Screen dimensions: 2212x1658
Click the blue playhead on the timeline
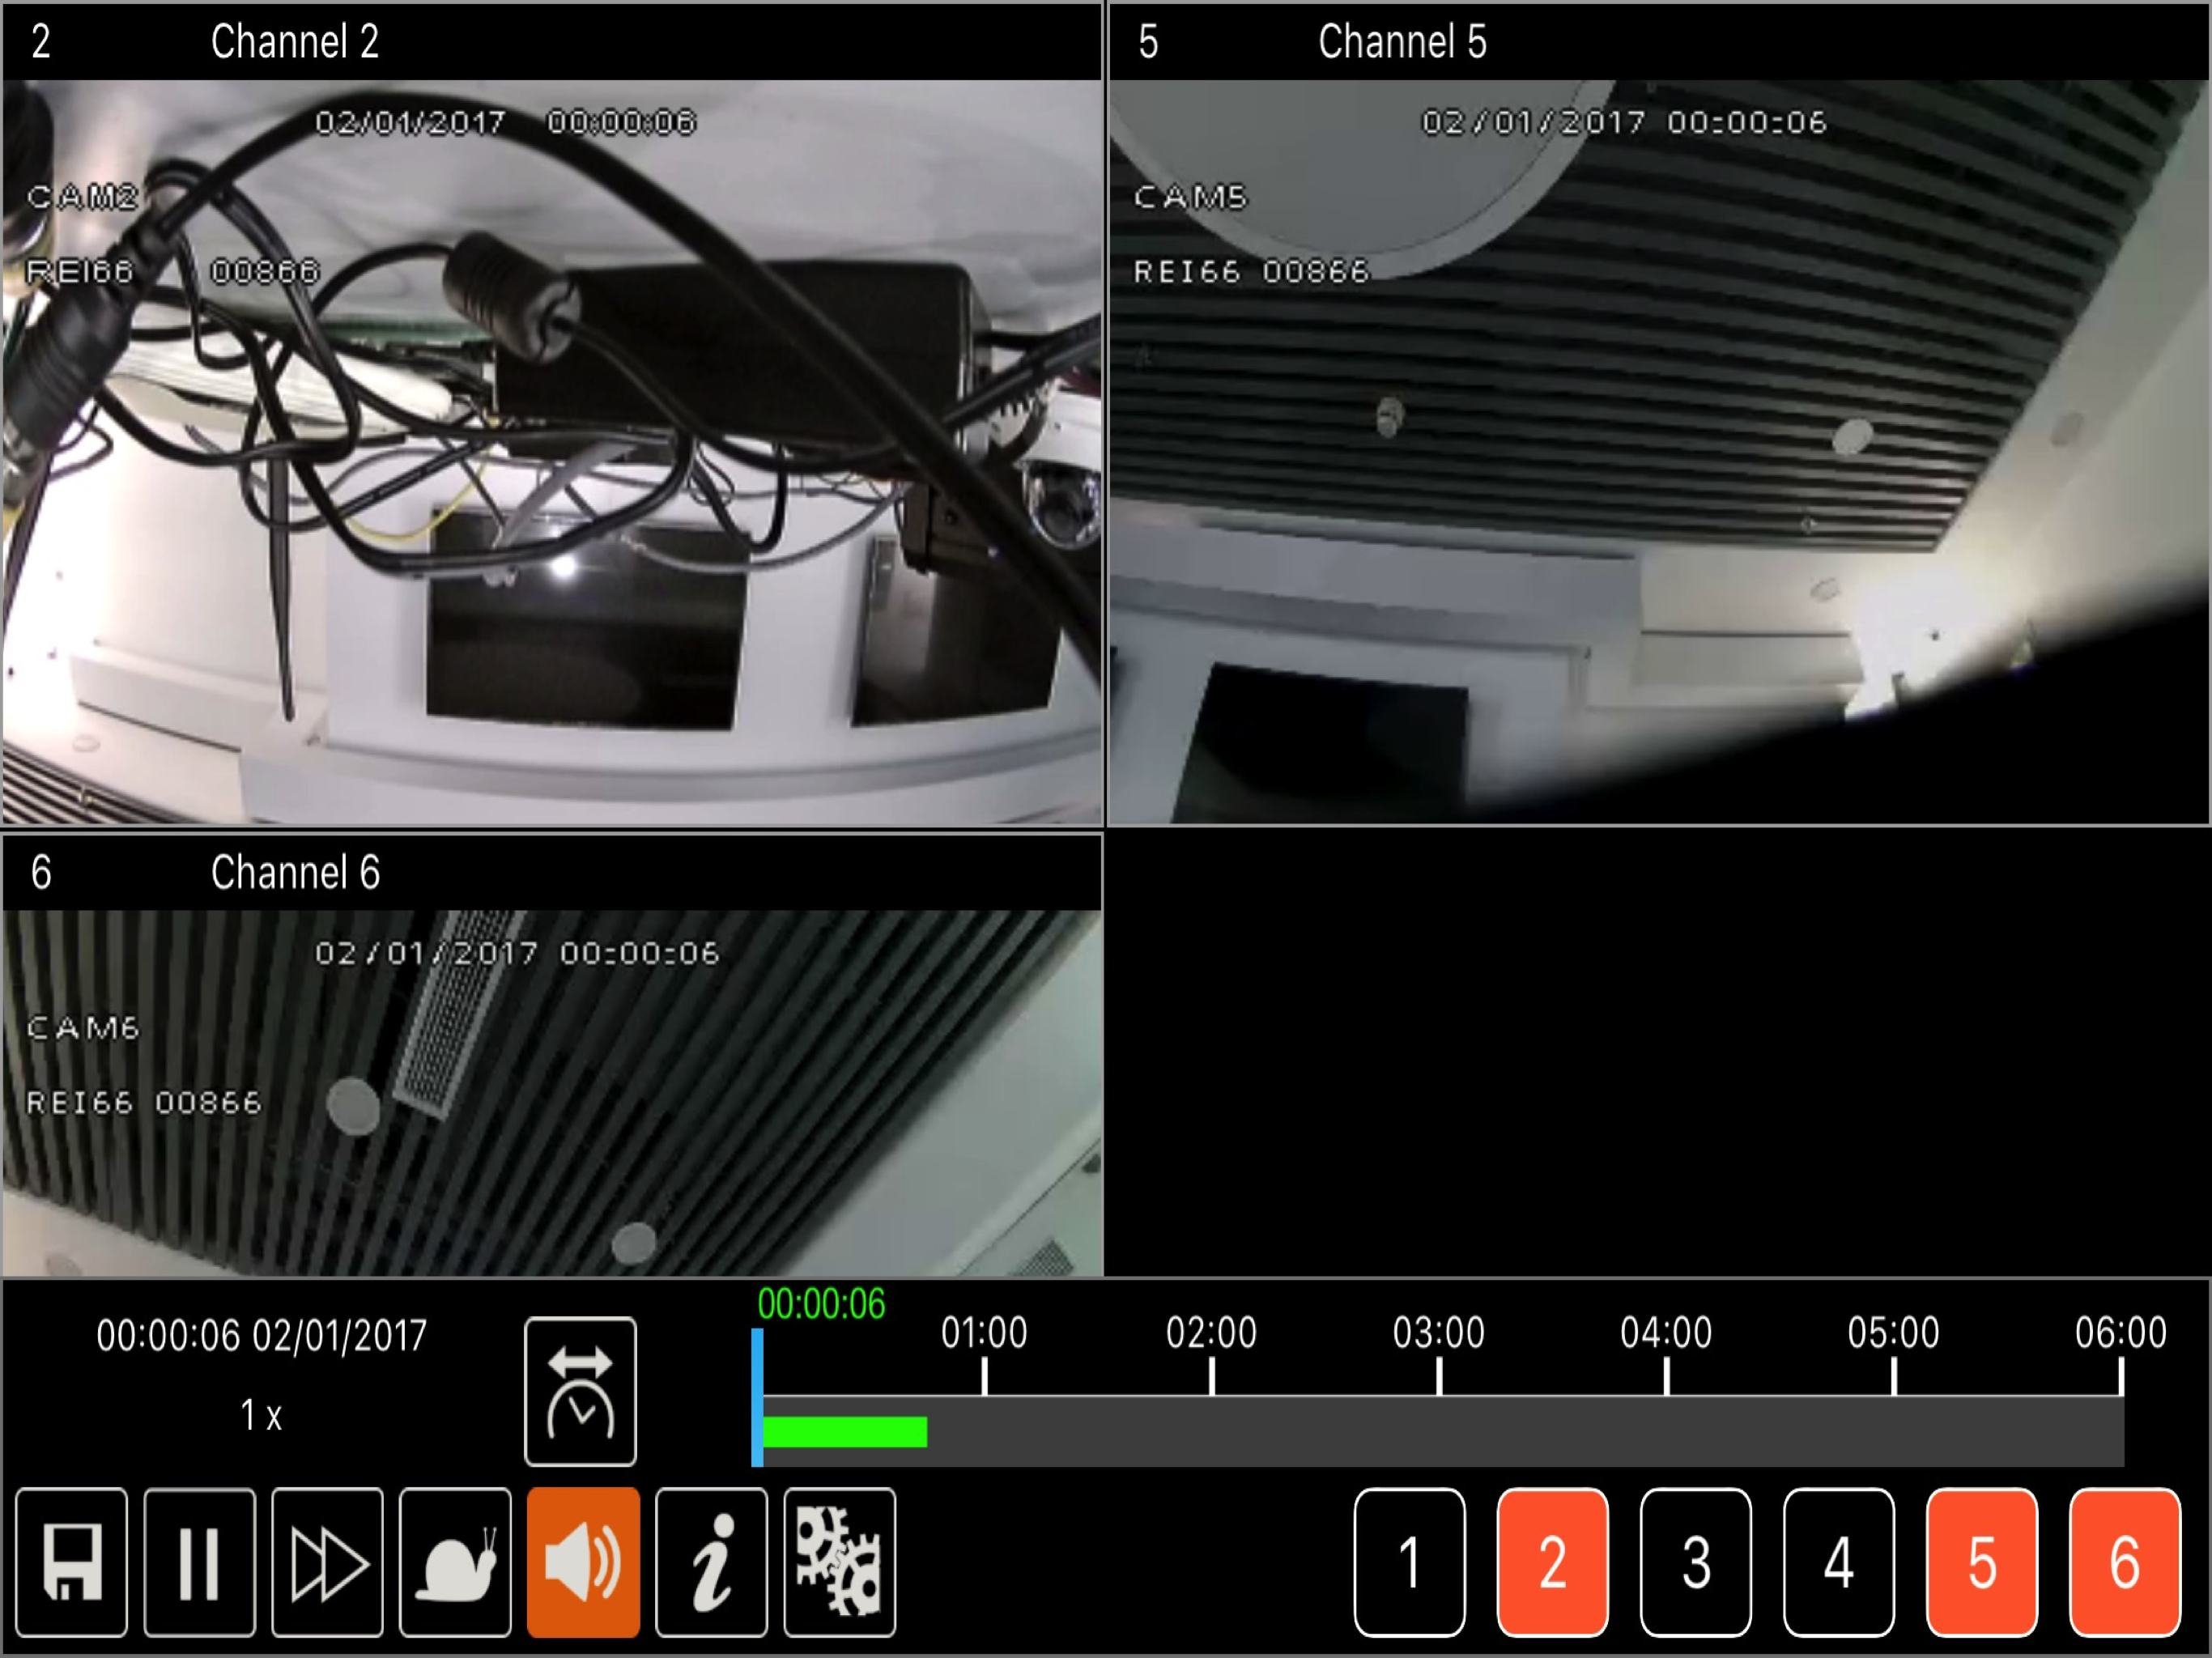tap(757, 1397)
